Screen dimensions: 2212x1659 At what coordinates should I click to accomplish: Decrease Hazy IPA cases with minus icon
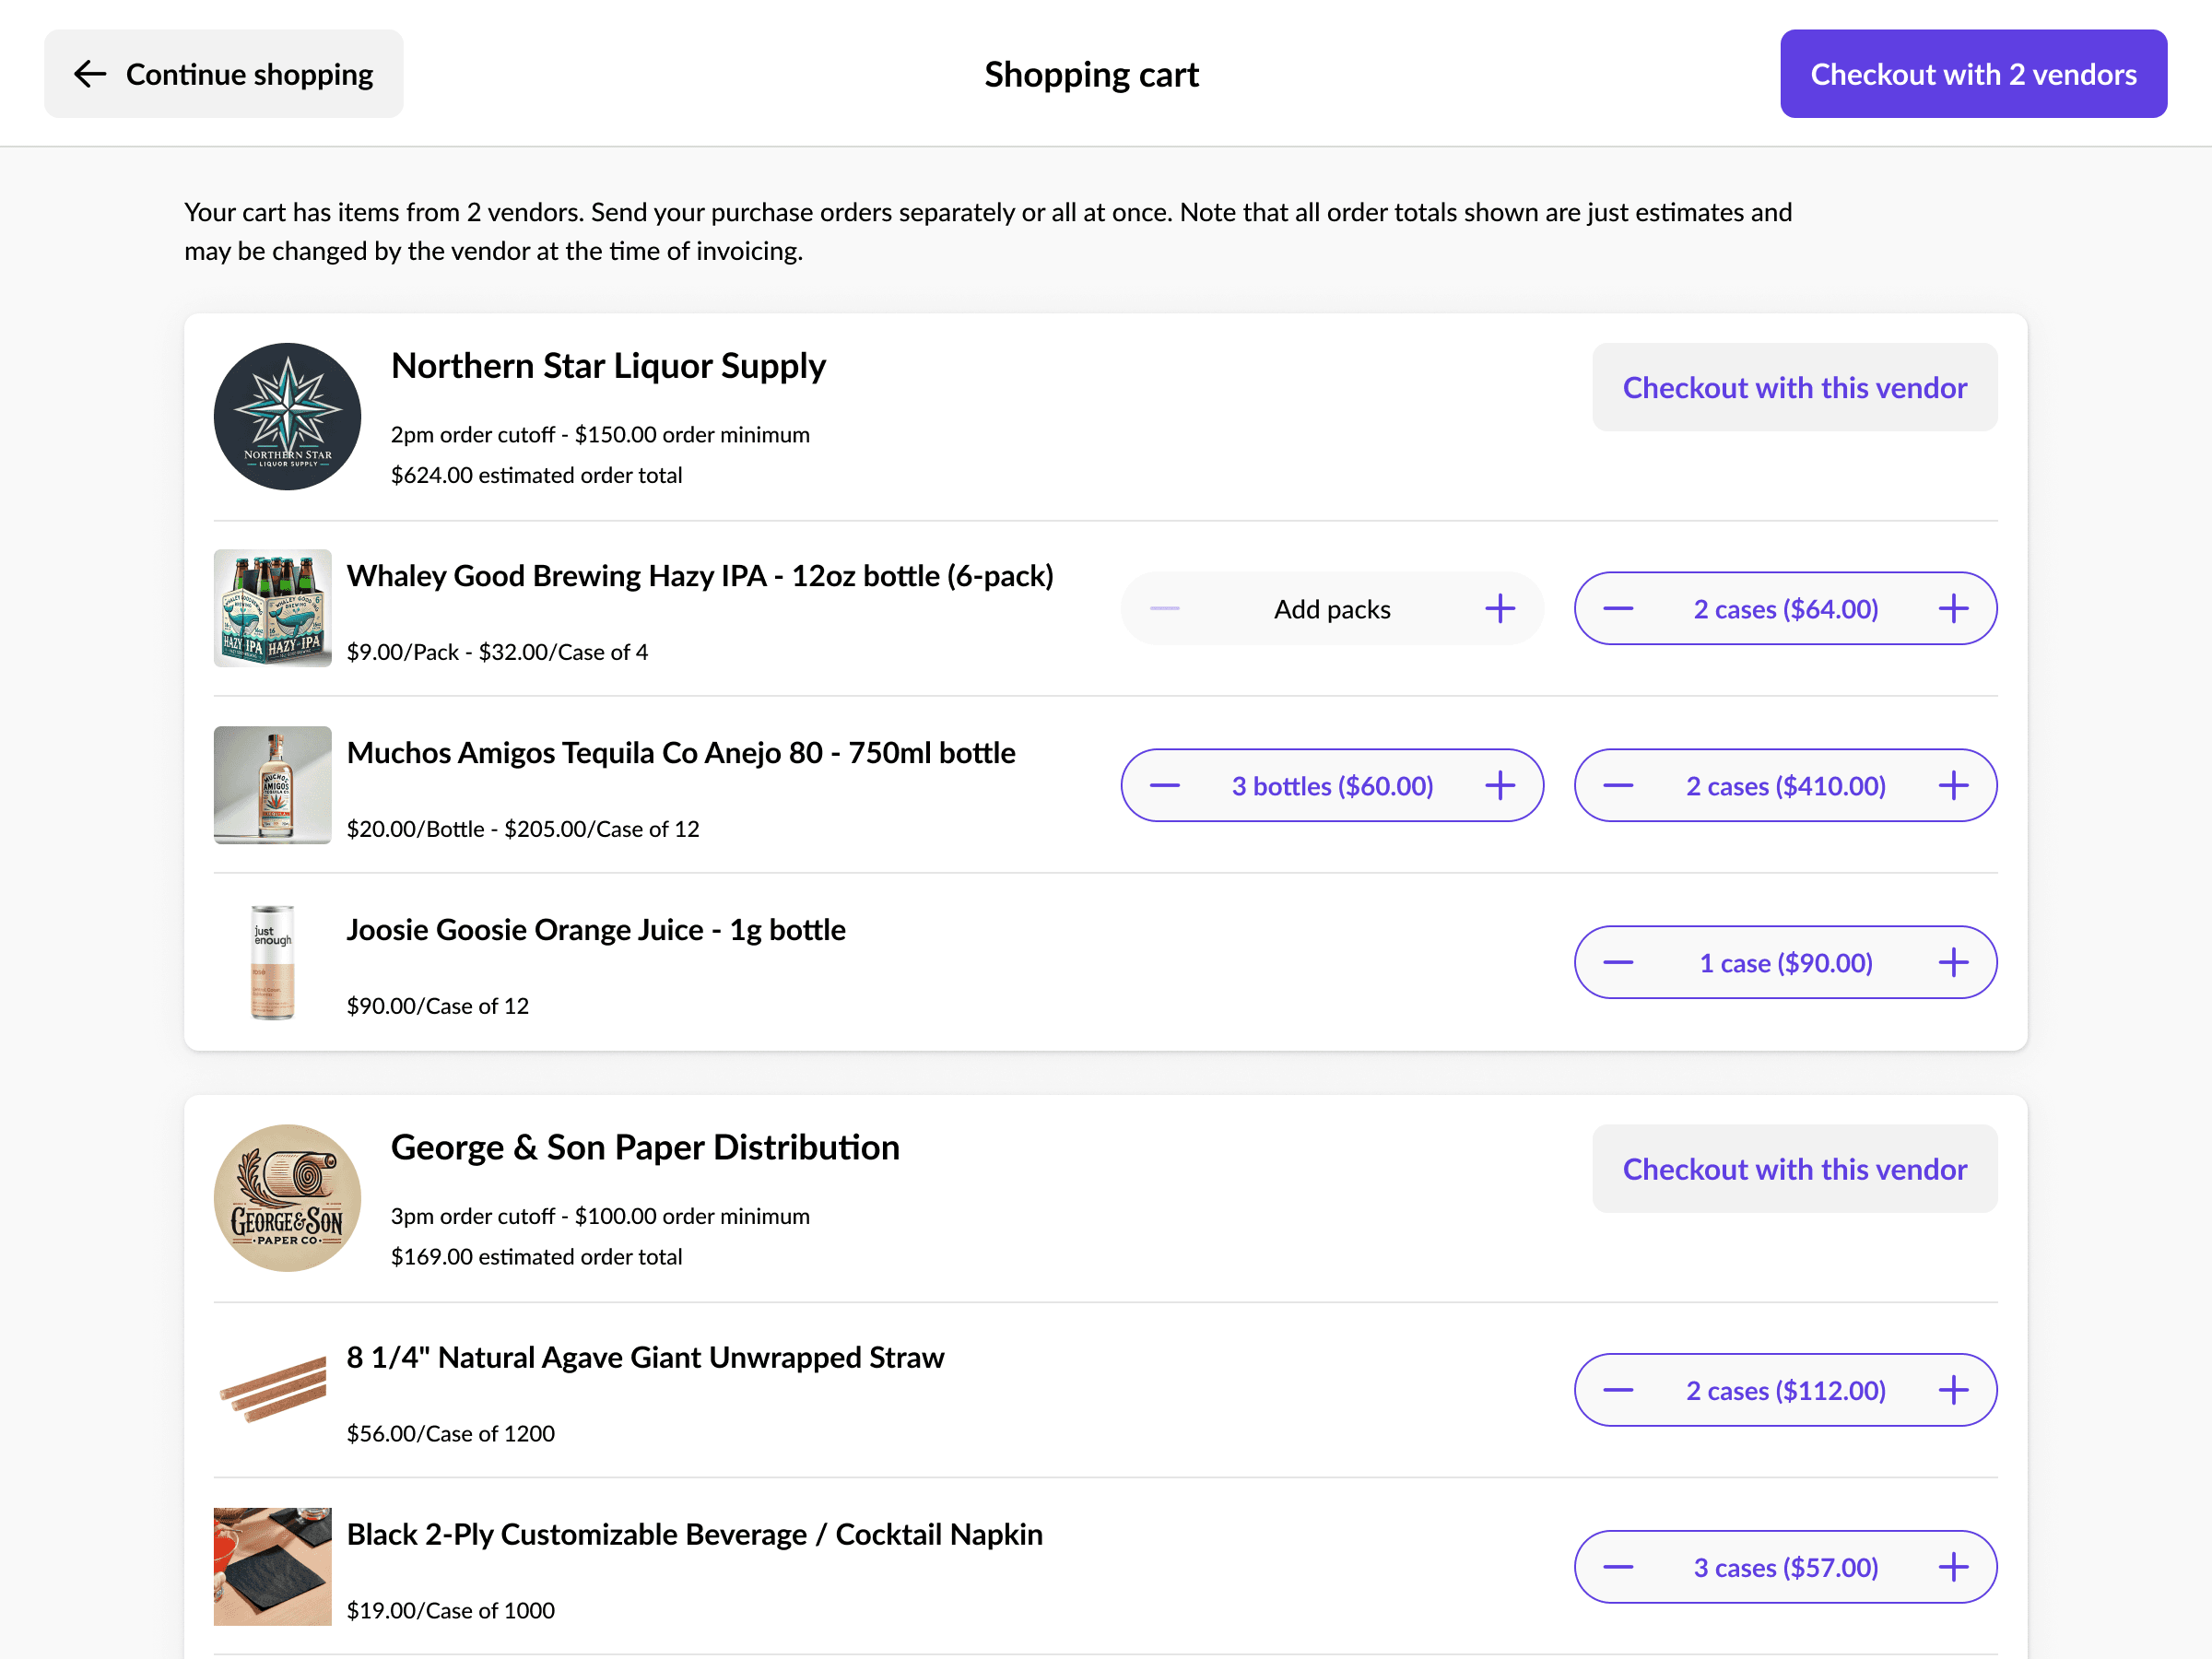(1618, 608)
